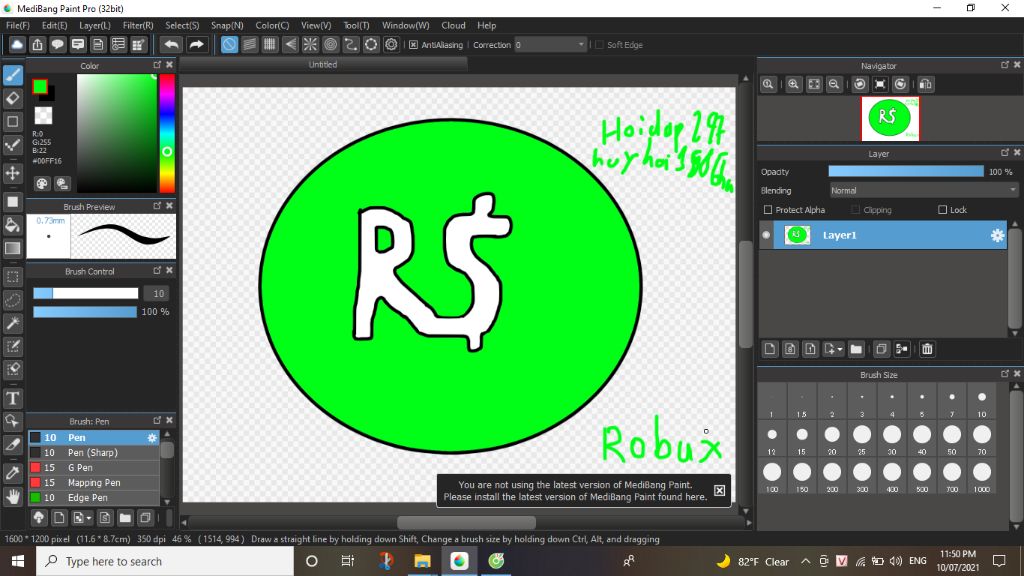The height and width of the screenshot is (576, 1024).
Task: Choose the Text tool
Action: coord(12,398)
